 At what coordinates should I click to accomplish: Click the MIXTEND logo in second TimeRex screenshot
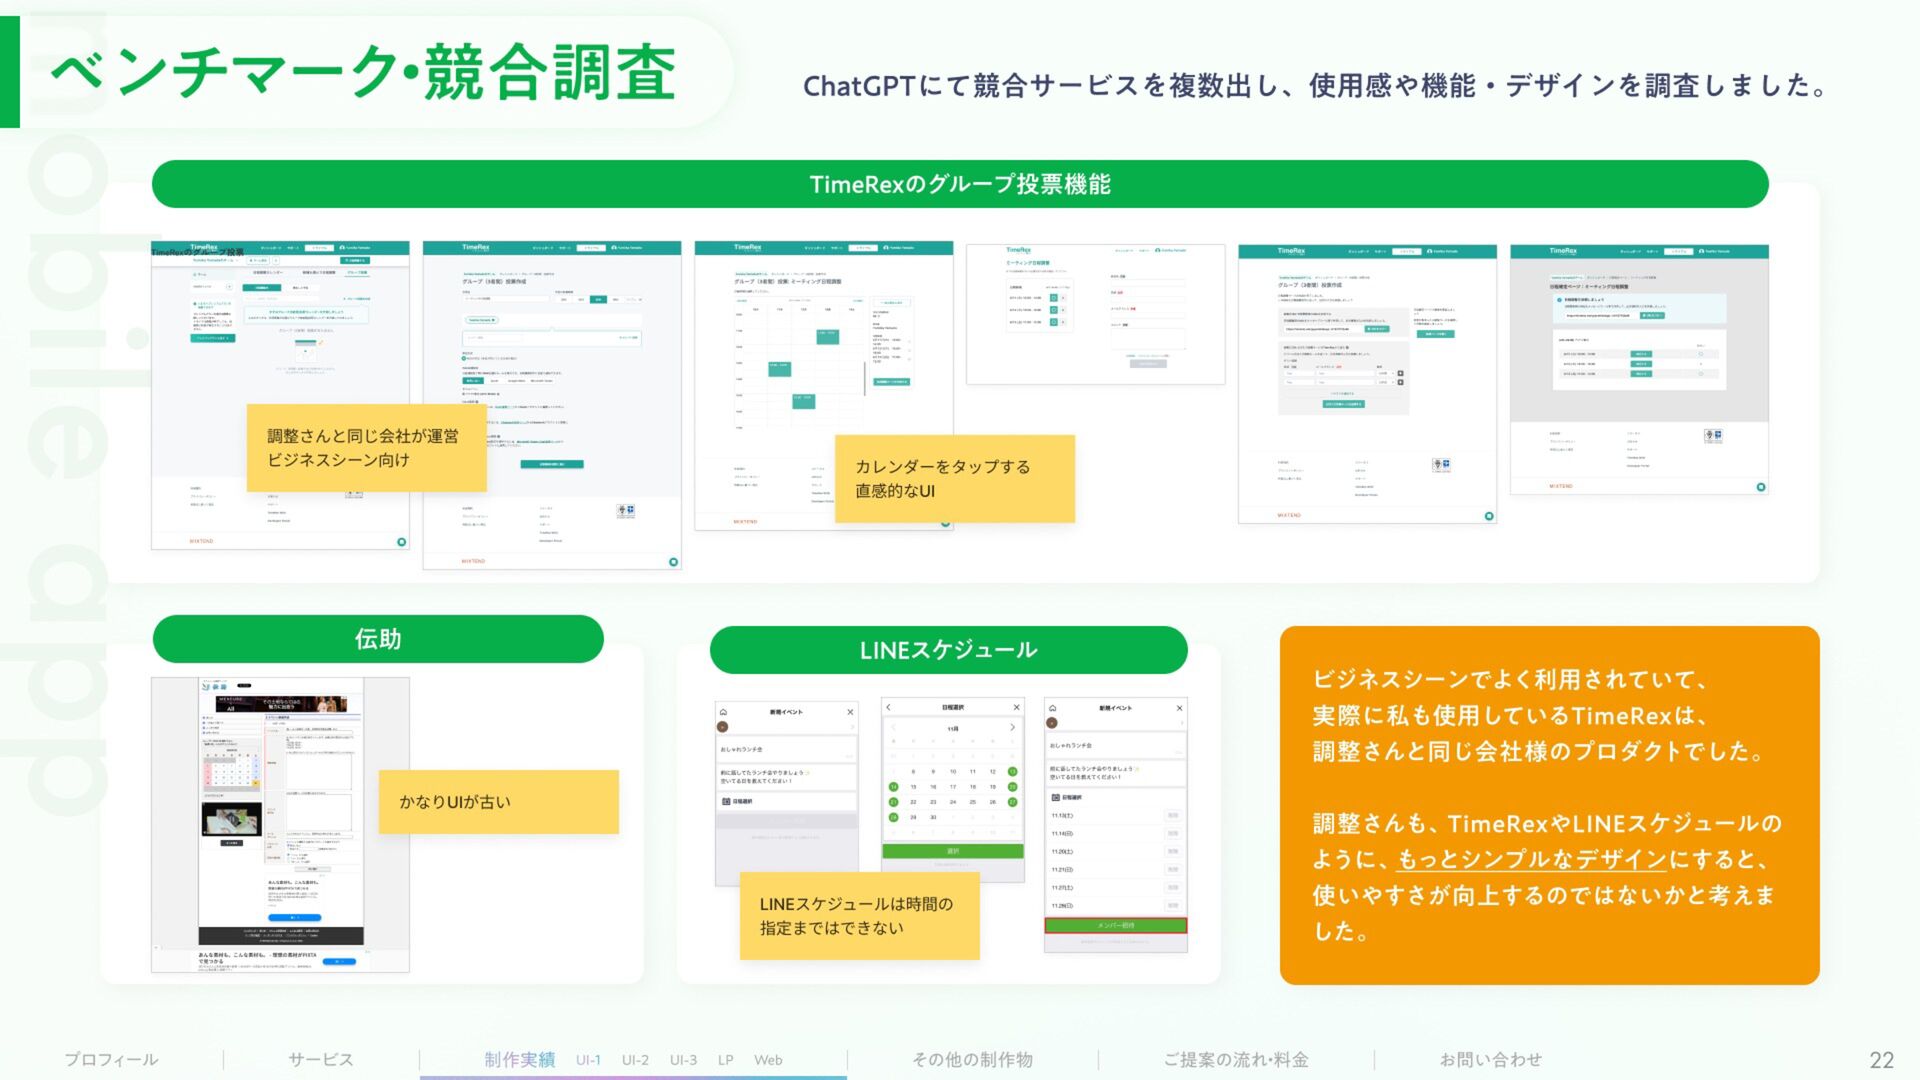point(473,561)
